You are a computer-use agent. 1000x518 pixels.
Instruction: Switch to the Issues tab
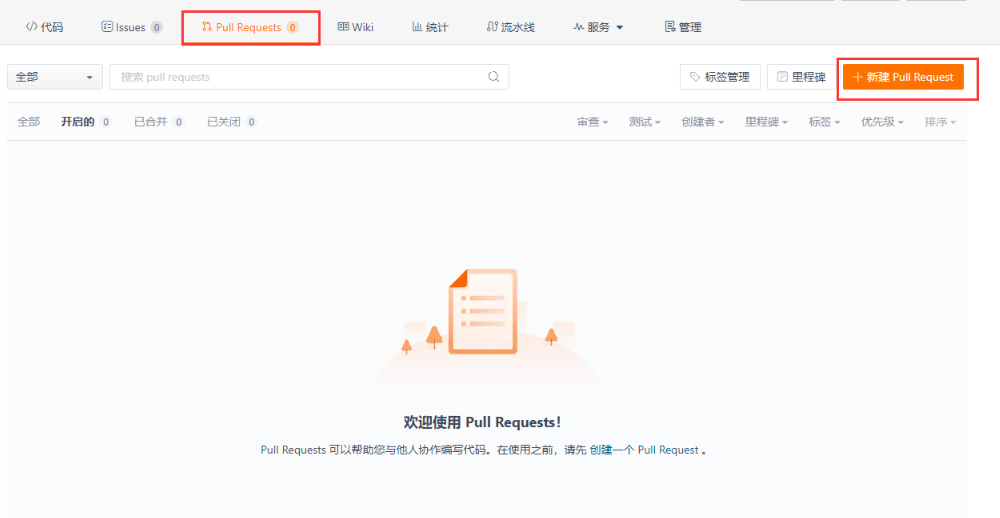131,27
